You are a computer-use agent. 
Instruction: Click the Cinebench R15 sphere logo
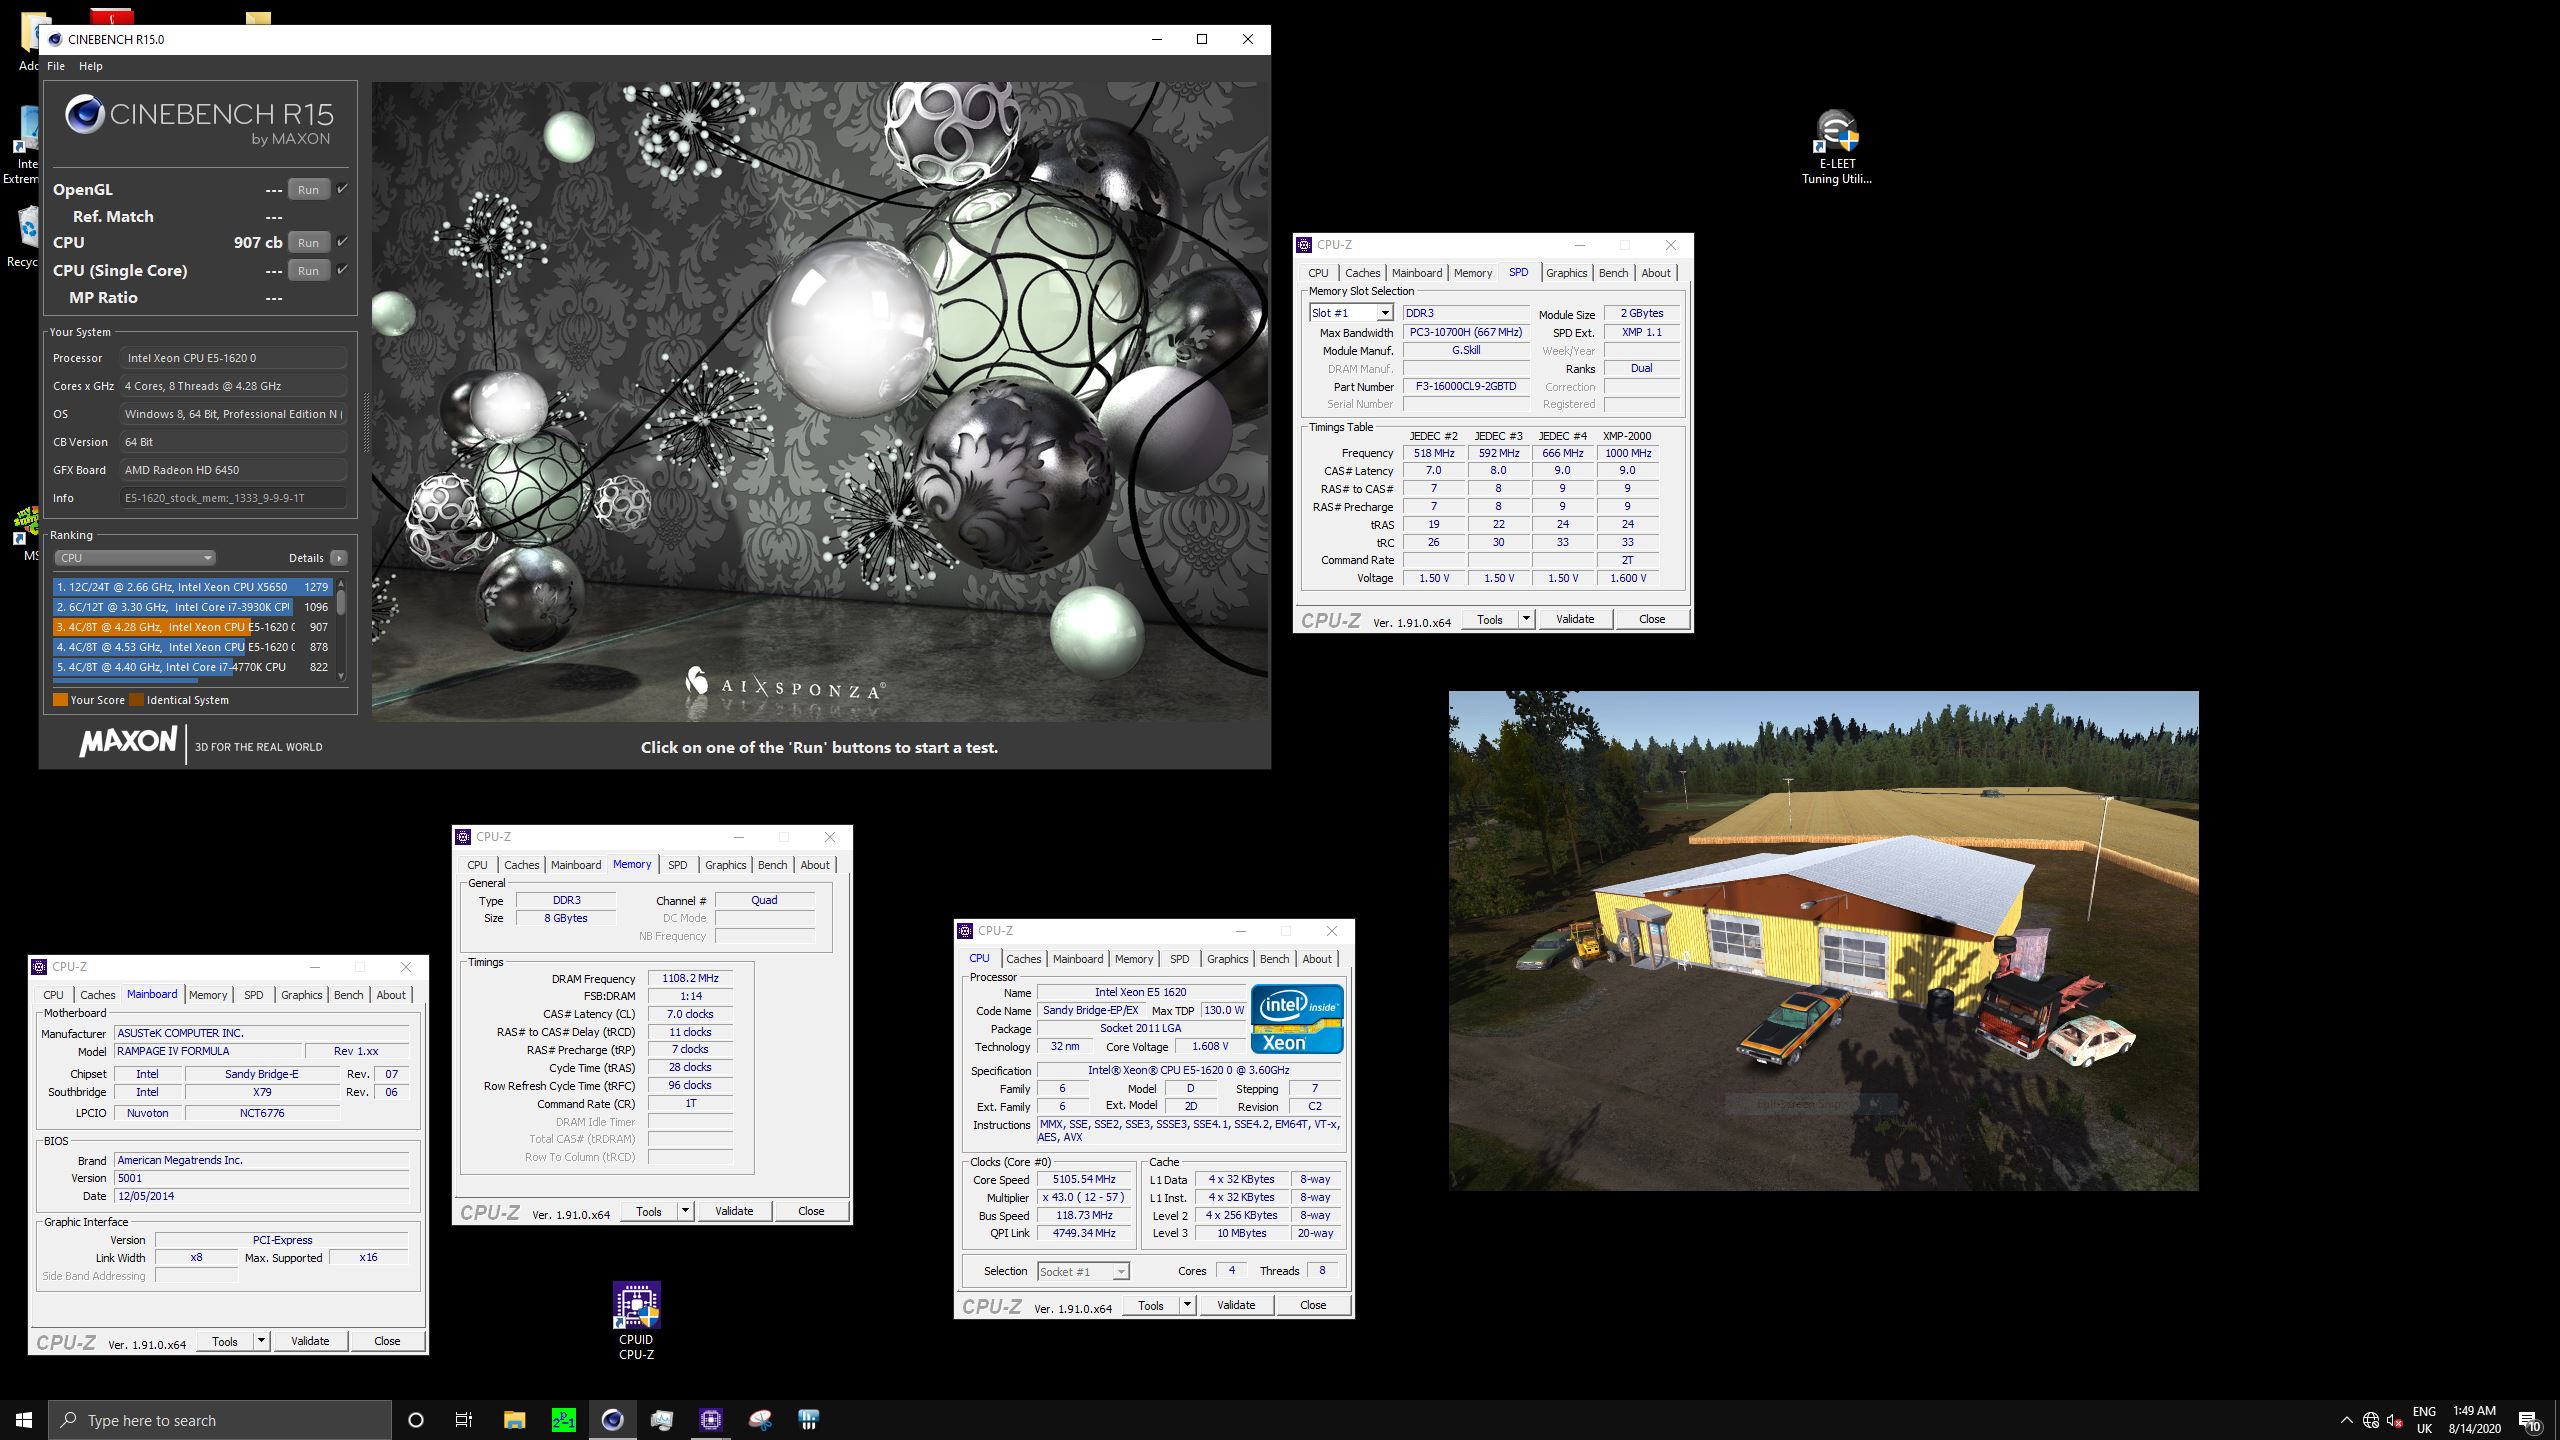pos(85,114)
